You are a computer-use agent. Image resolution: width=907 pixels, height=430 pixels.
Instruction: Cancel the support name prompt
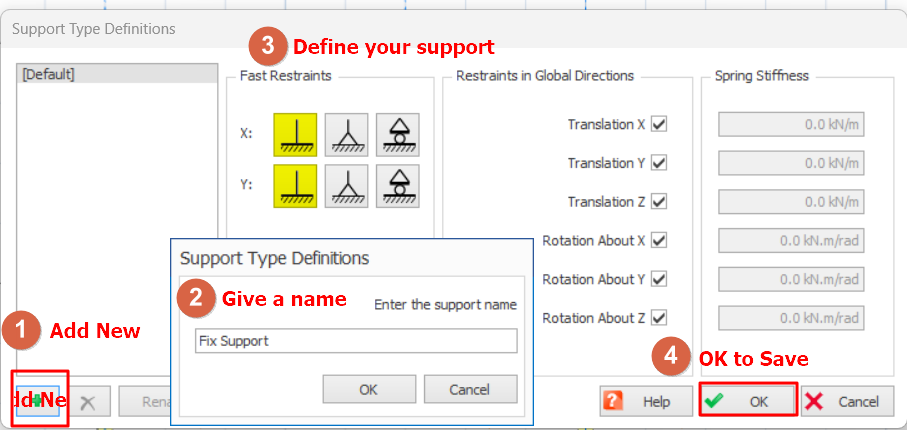coord(470,388)
